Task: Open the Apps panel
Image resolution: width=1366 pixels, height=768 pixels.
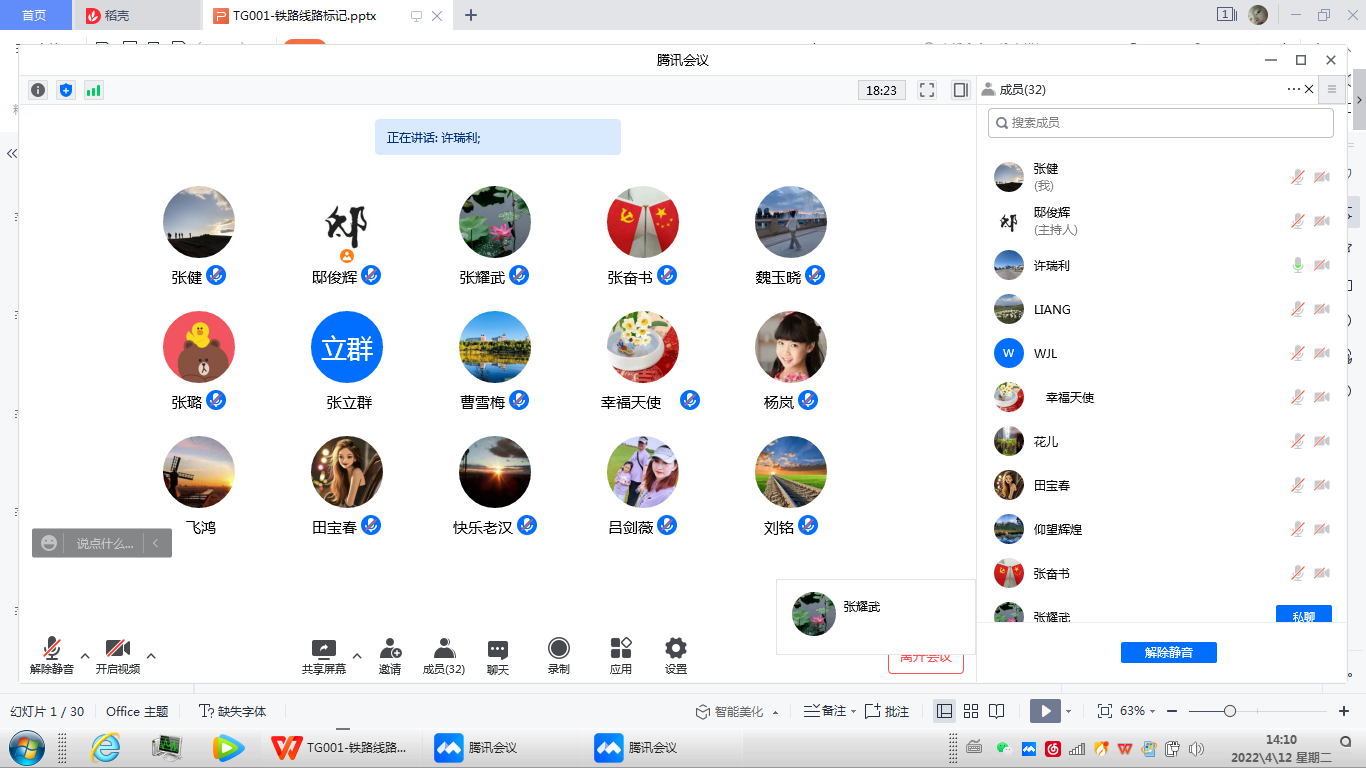Action: pyautogui.click(x=621, y=655)
